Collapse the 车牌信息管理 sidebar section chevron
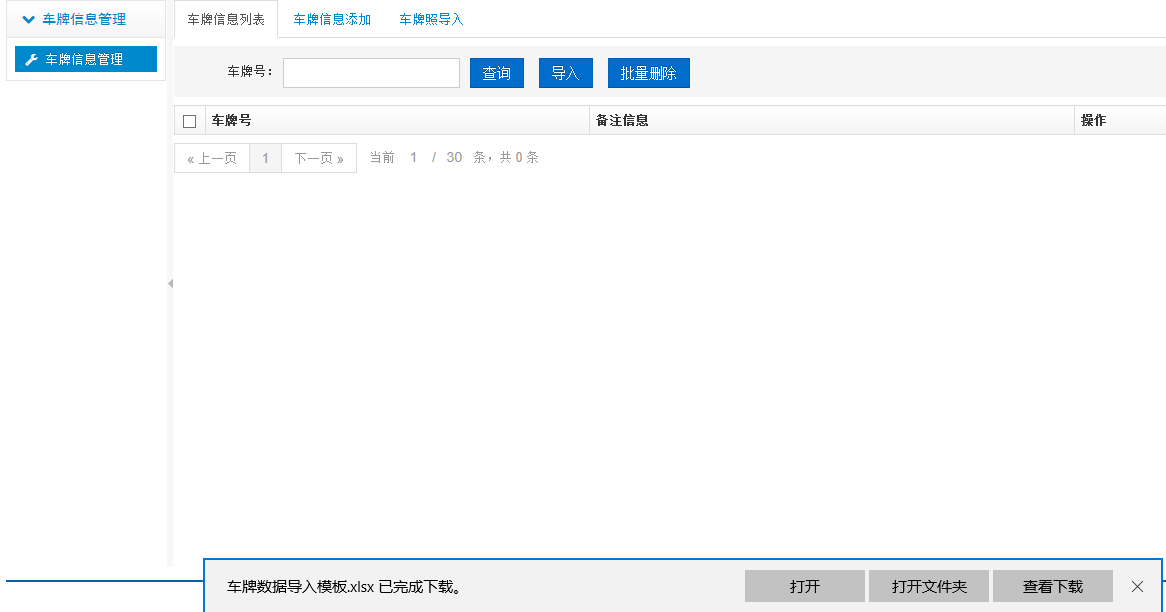This screenshot has width=1166, height=612. tap(28, 19)
